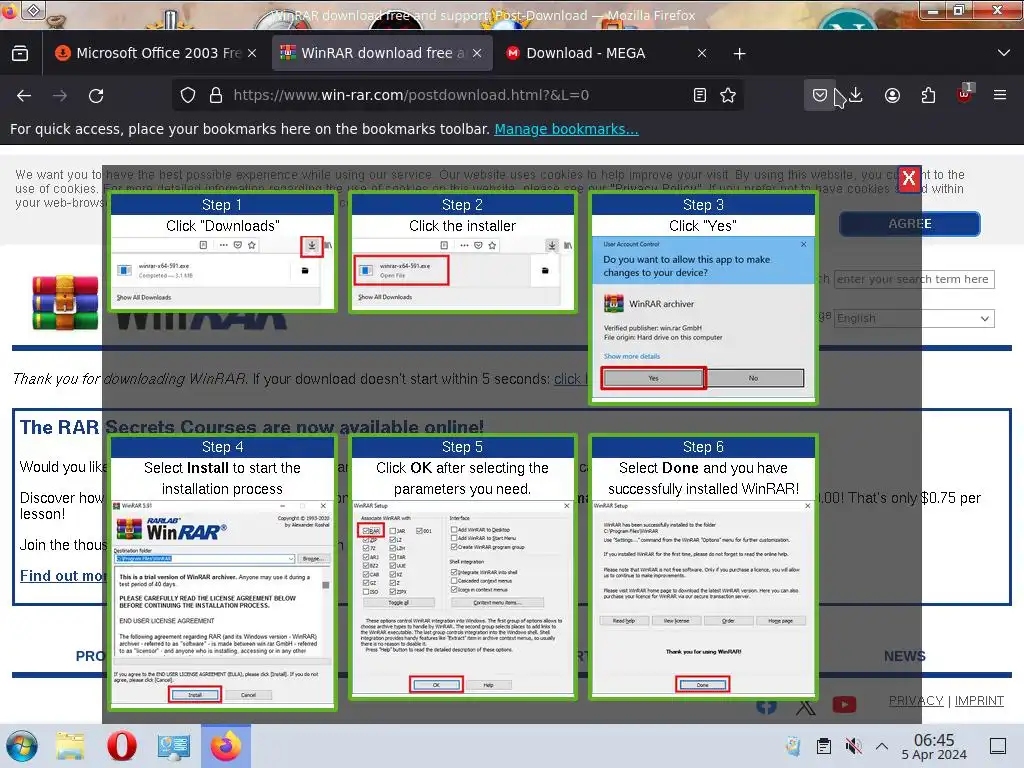Open the clipboard tray icon
The width and height of the screenshot is (1024, 768).
[824, 746]
